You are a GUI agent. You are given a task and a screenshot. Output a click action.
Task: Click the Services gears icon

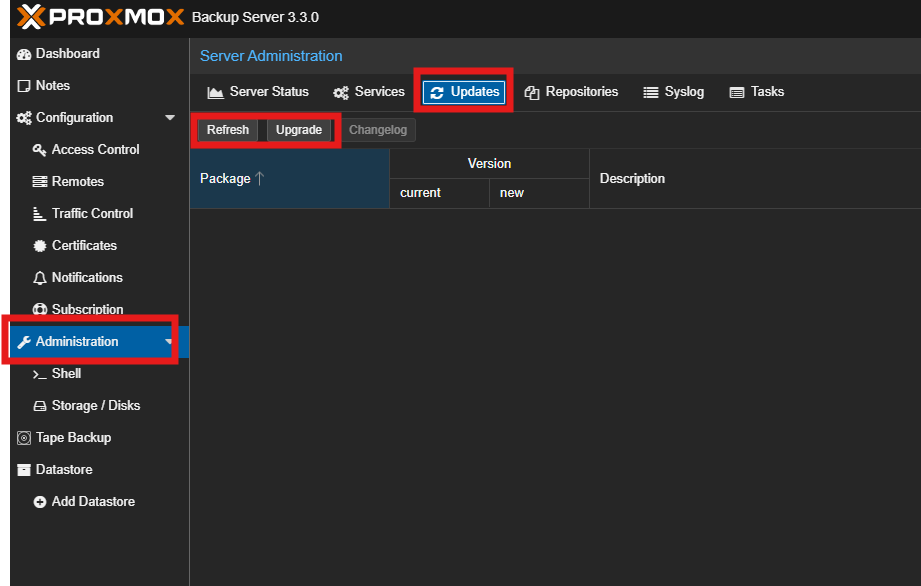click(x=341, y=92)
